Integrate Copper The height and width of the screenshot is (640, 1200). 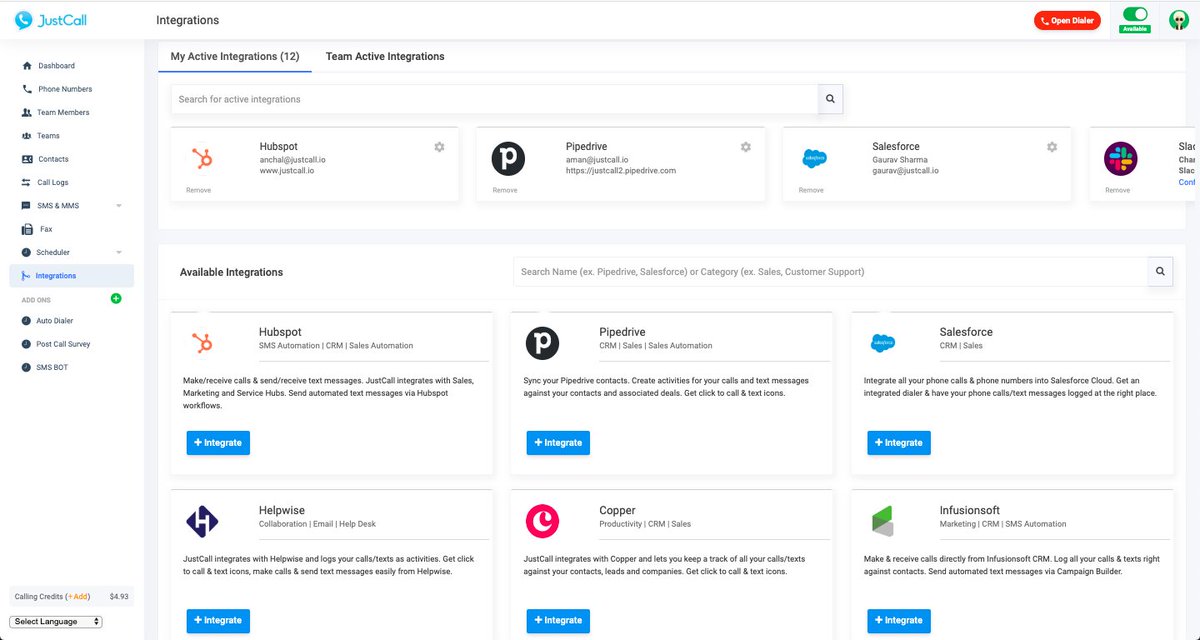click(558, 620)
